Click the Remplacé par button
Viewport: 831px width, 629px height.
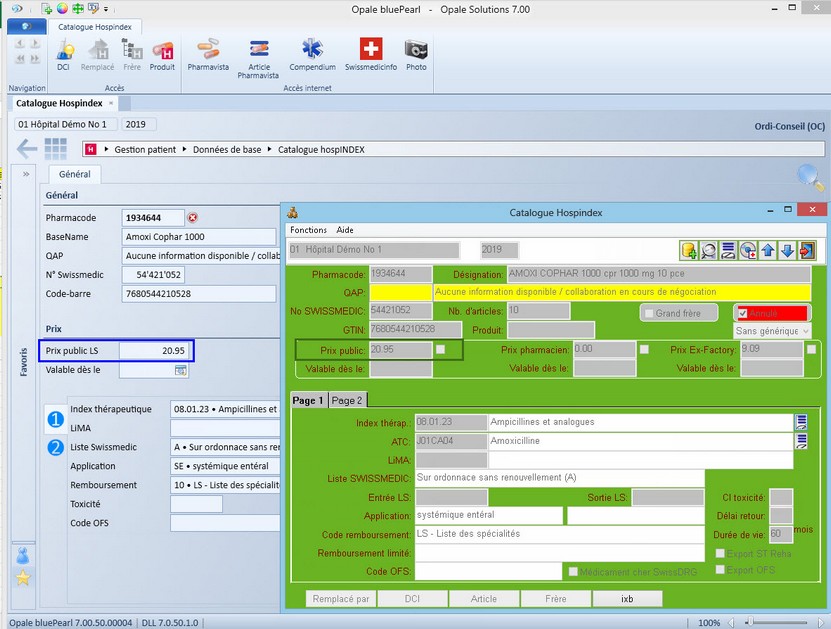[341, 599]
